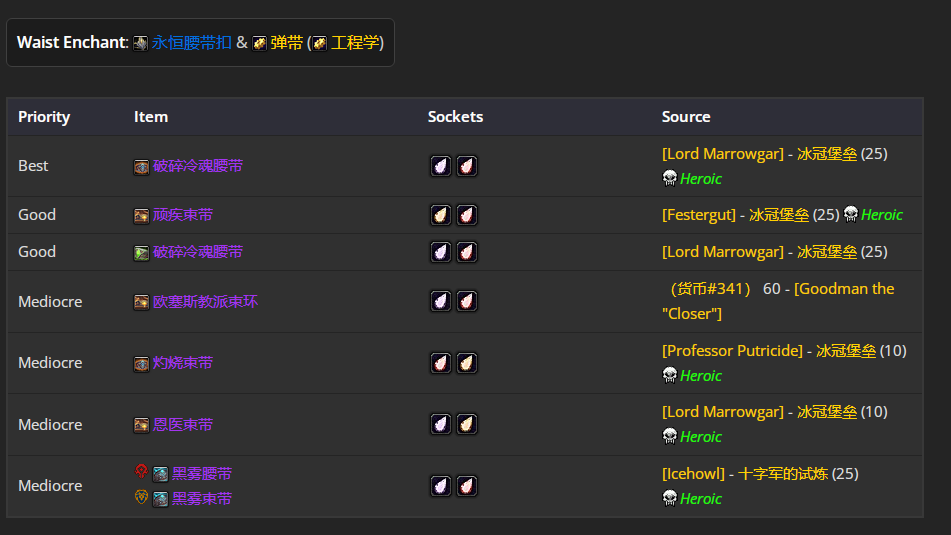
Task: Click the second socket gem in 欧塞斯教派束环 row
Action: tap(466, 301)
